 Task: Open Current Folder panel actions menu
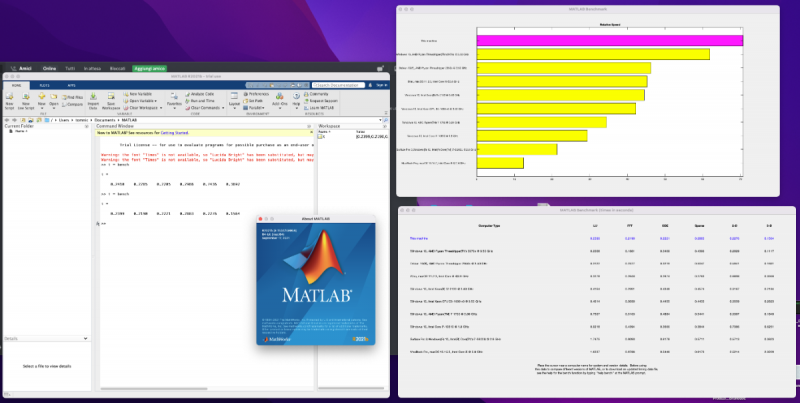(x=87, y=126)
